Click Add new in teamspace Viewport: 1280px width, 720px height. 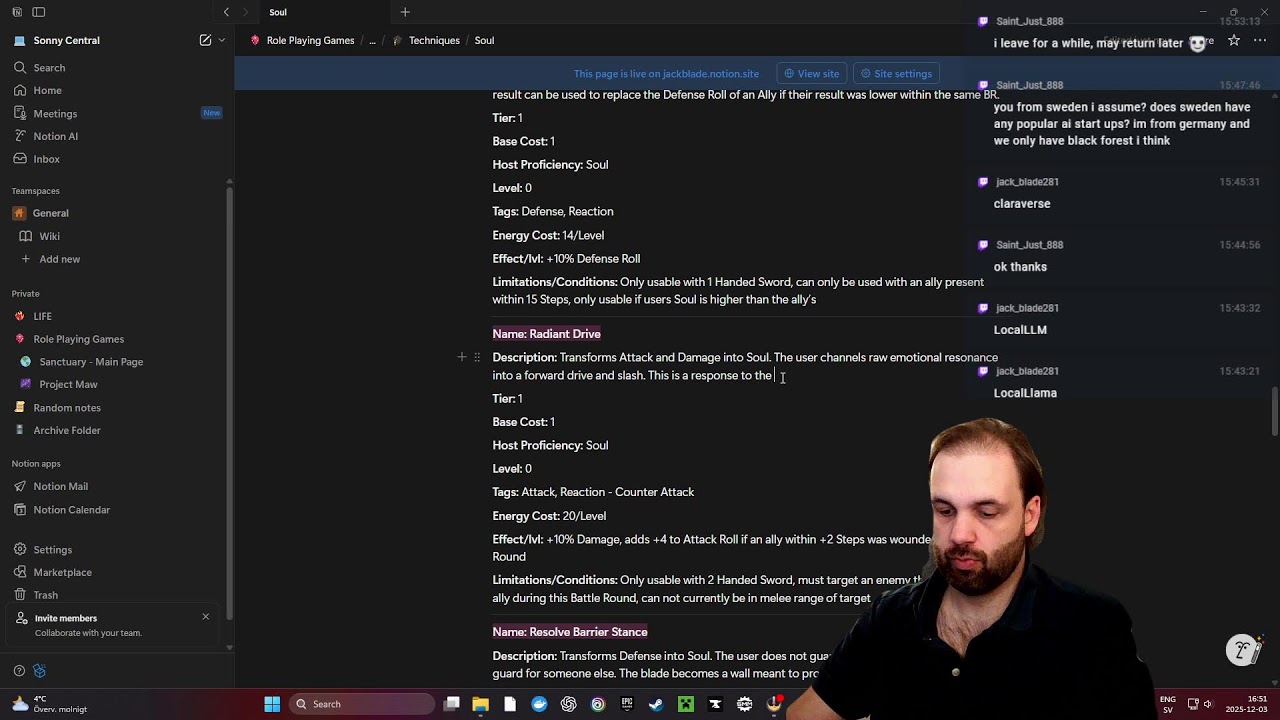pyautogui.click(x=59, y=259)
